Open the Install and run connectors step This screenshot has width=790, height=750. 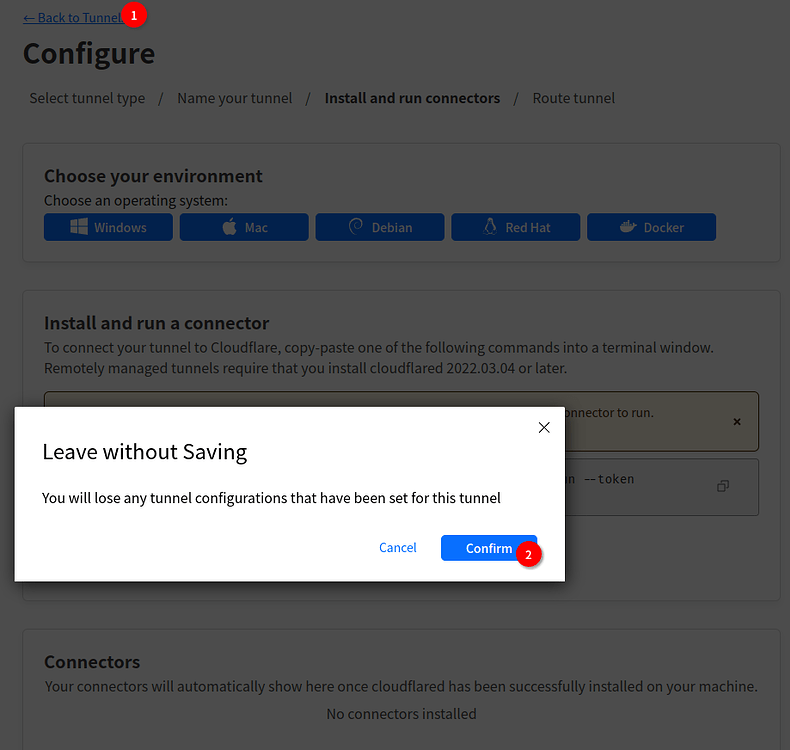pos(412,98)
